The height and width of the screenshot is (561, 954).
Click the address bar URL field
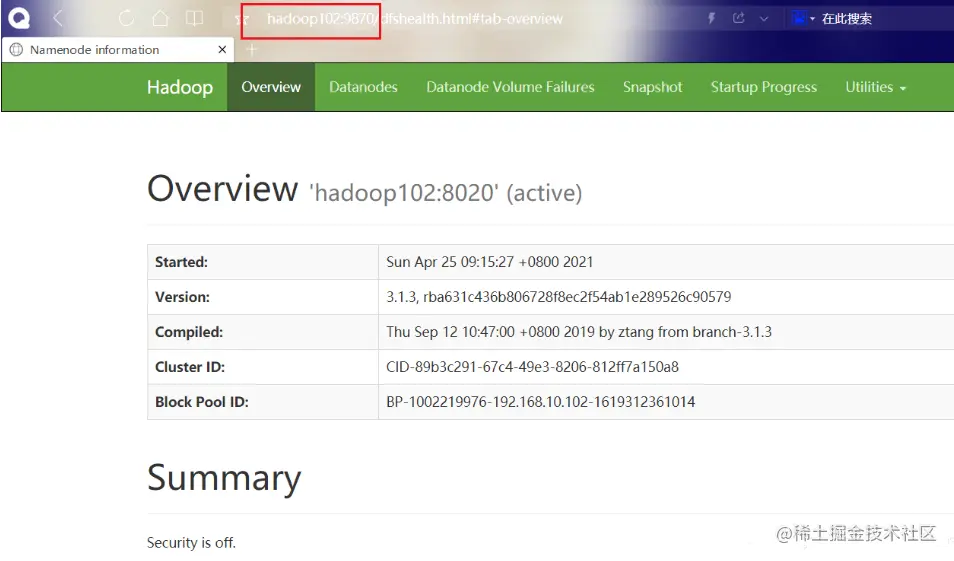click(414, 19)
